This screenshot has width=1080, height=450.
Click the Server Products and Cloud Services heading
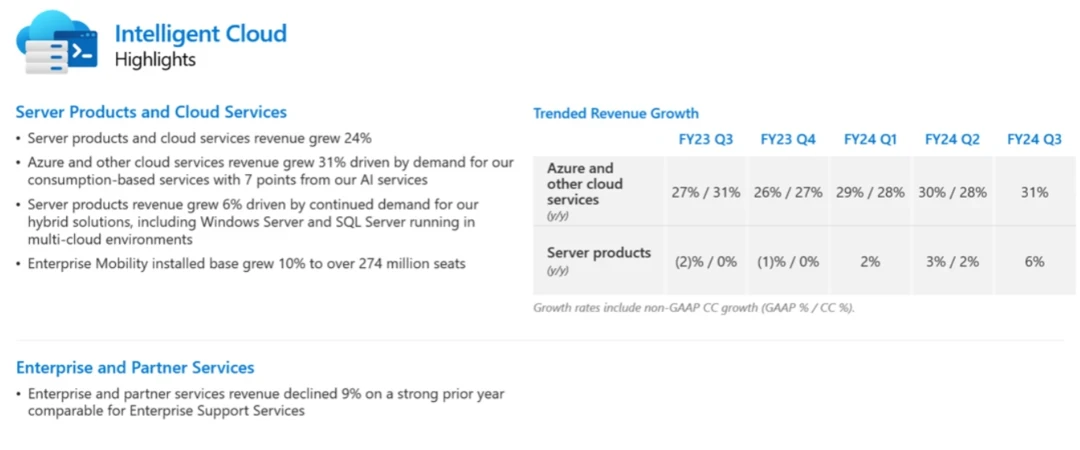151,112
